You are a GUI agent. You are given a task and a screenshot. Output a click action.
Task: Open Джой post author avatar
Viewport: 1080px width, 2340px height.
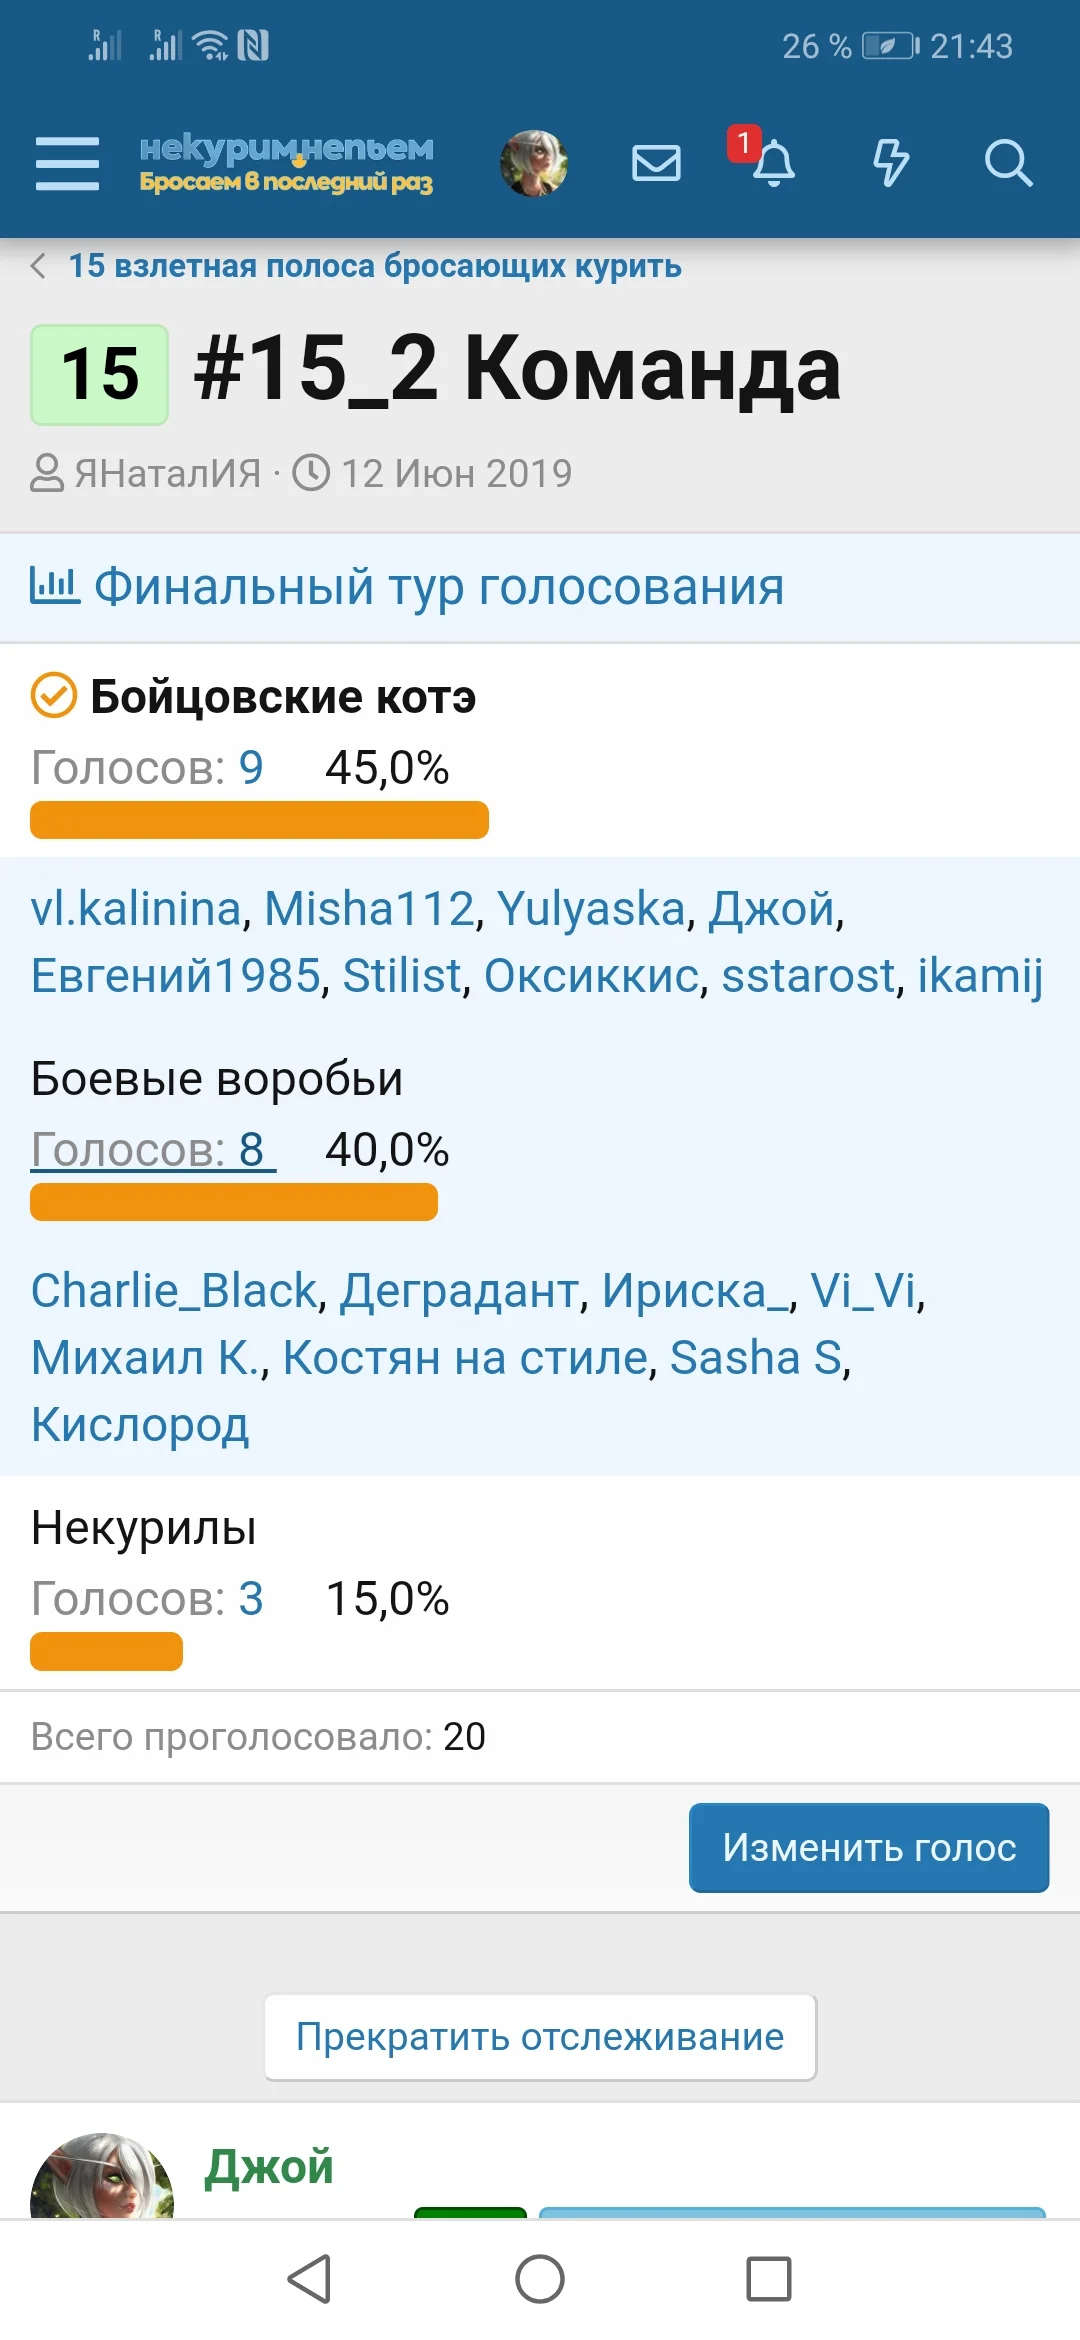[x=101, y=2180]
